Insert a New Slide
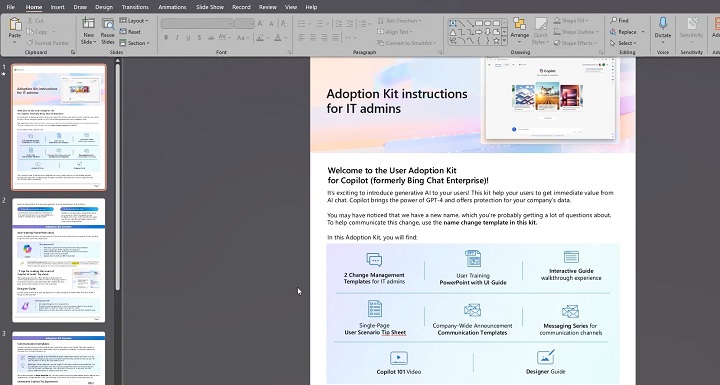Screen dimensions: 720x385 tap(88, 31)
